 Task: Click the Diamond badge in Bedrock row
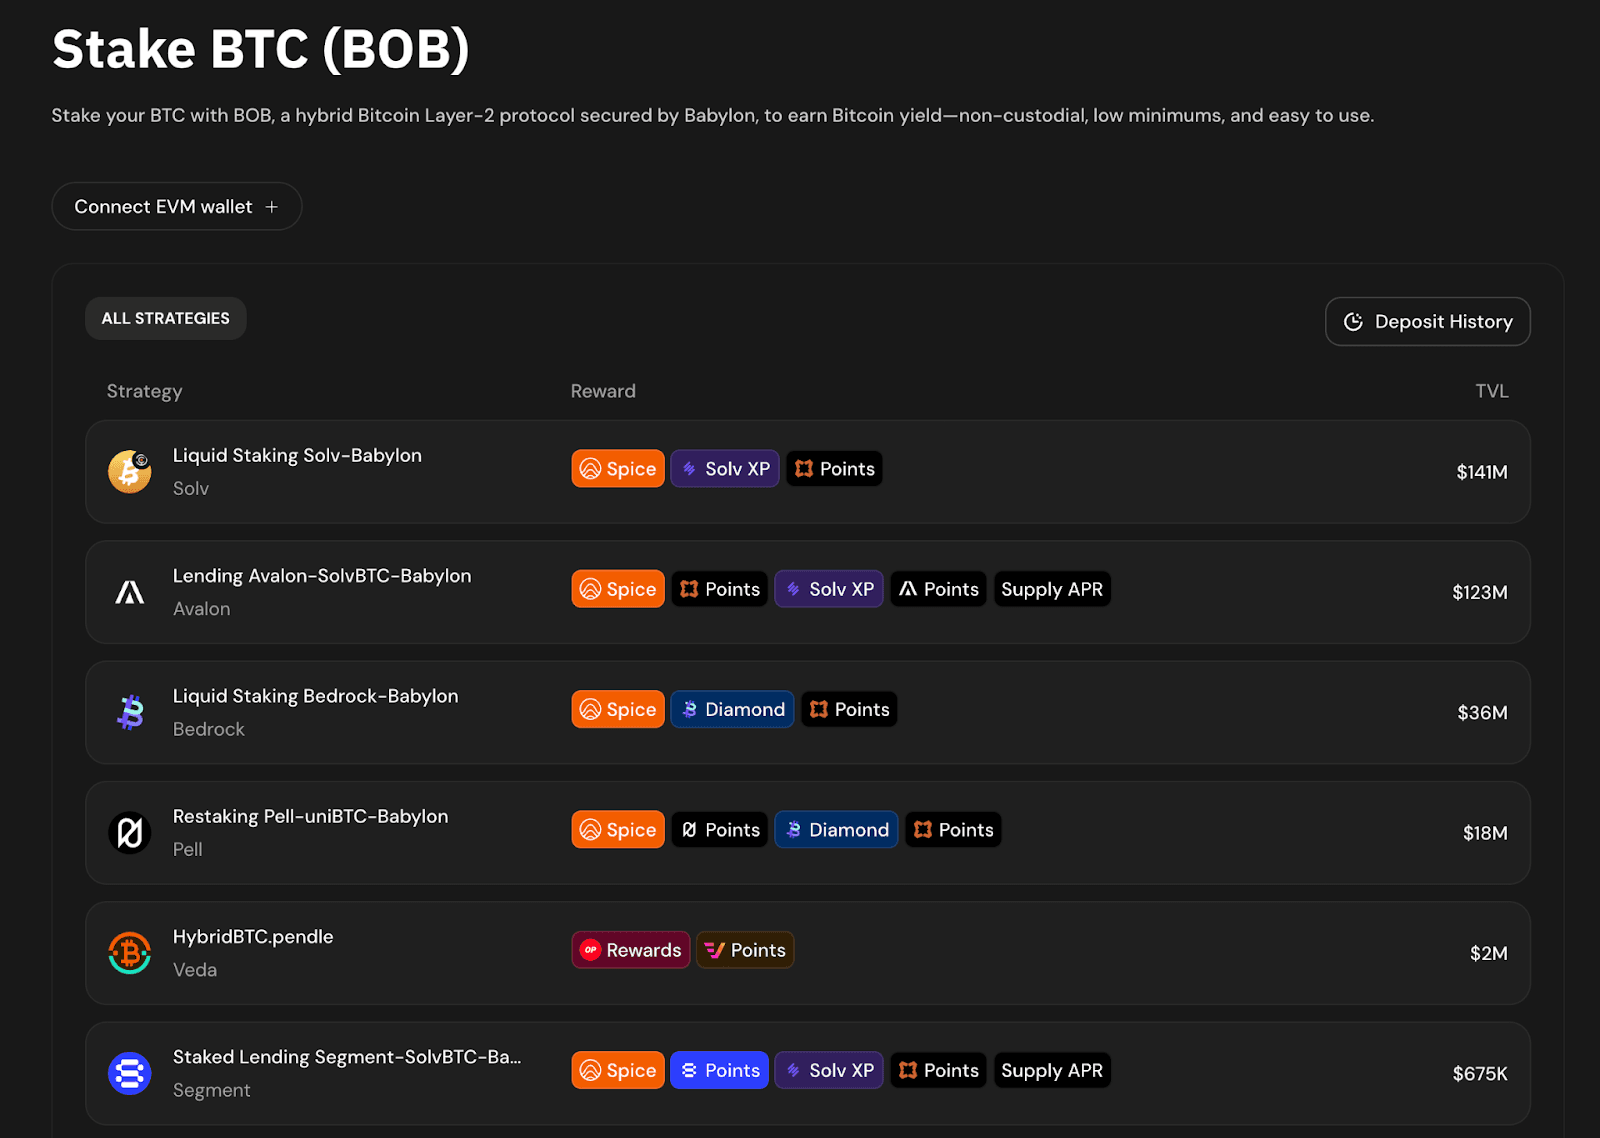[732, 709]
